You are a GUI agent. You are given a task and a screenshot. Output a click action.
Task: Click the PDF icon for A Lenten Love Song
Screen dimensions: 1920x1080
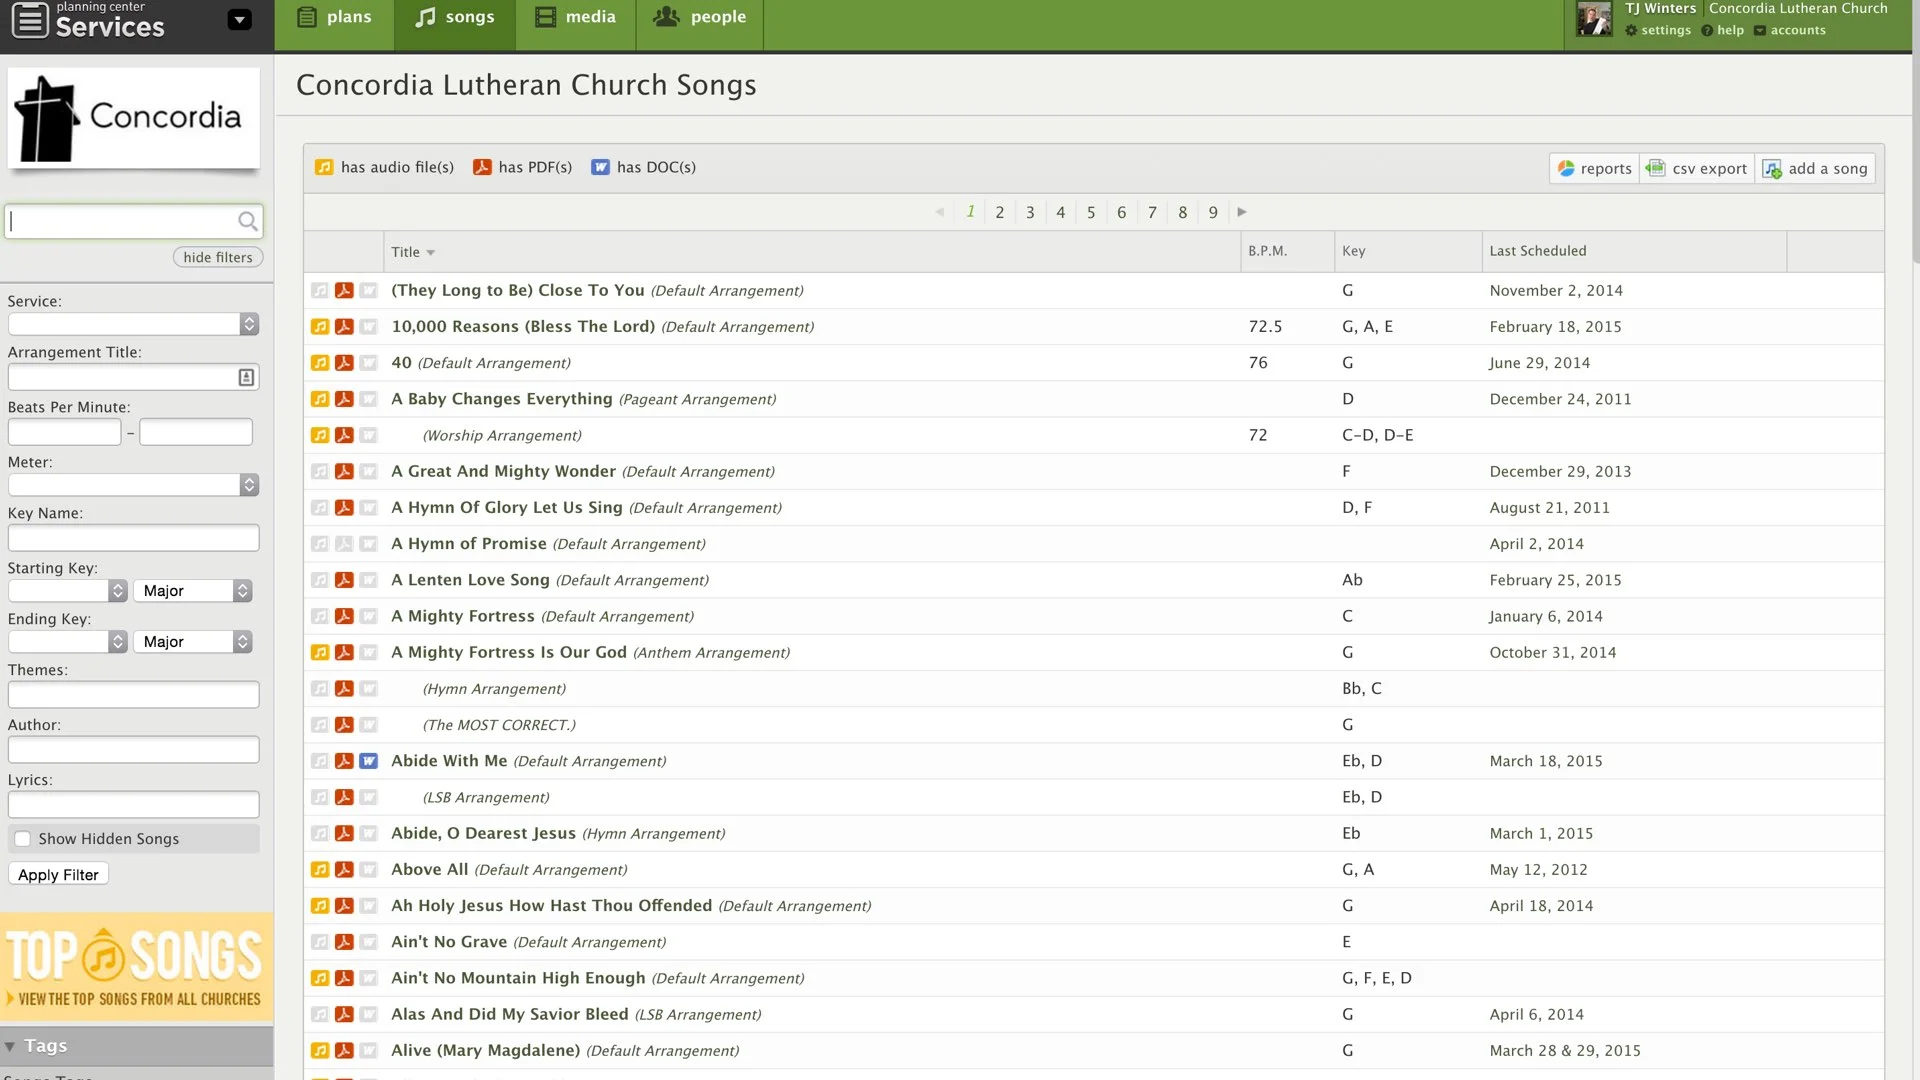pyautogui.click(x=344, y=580)
